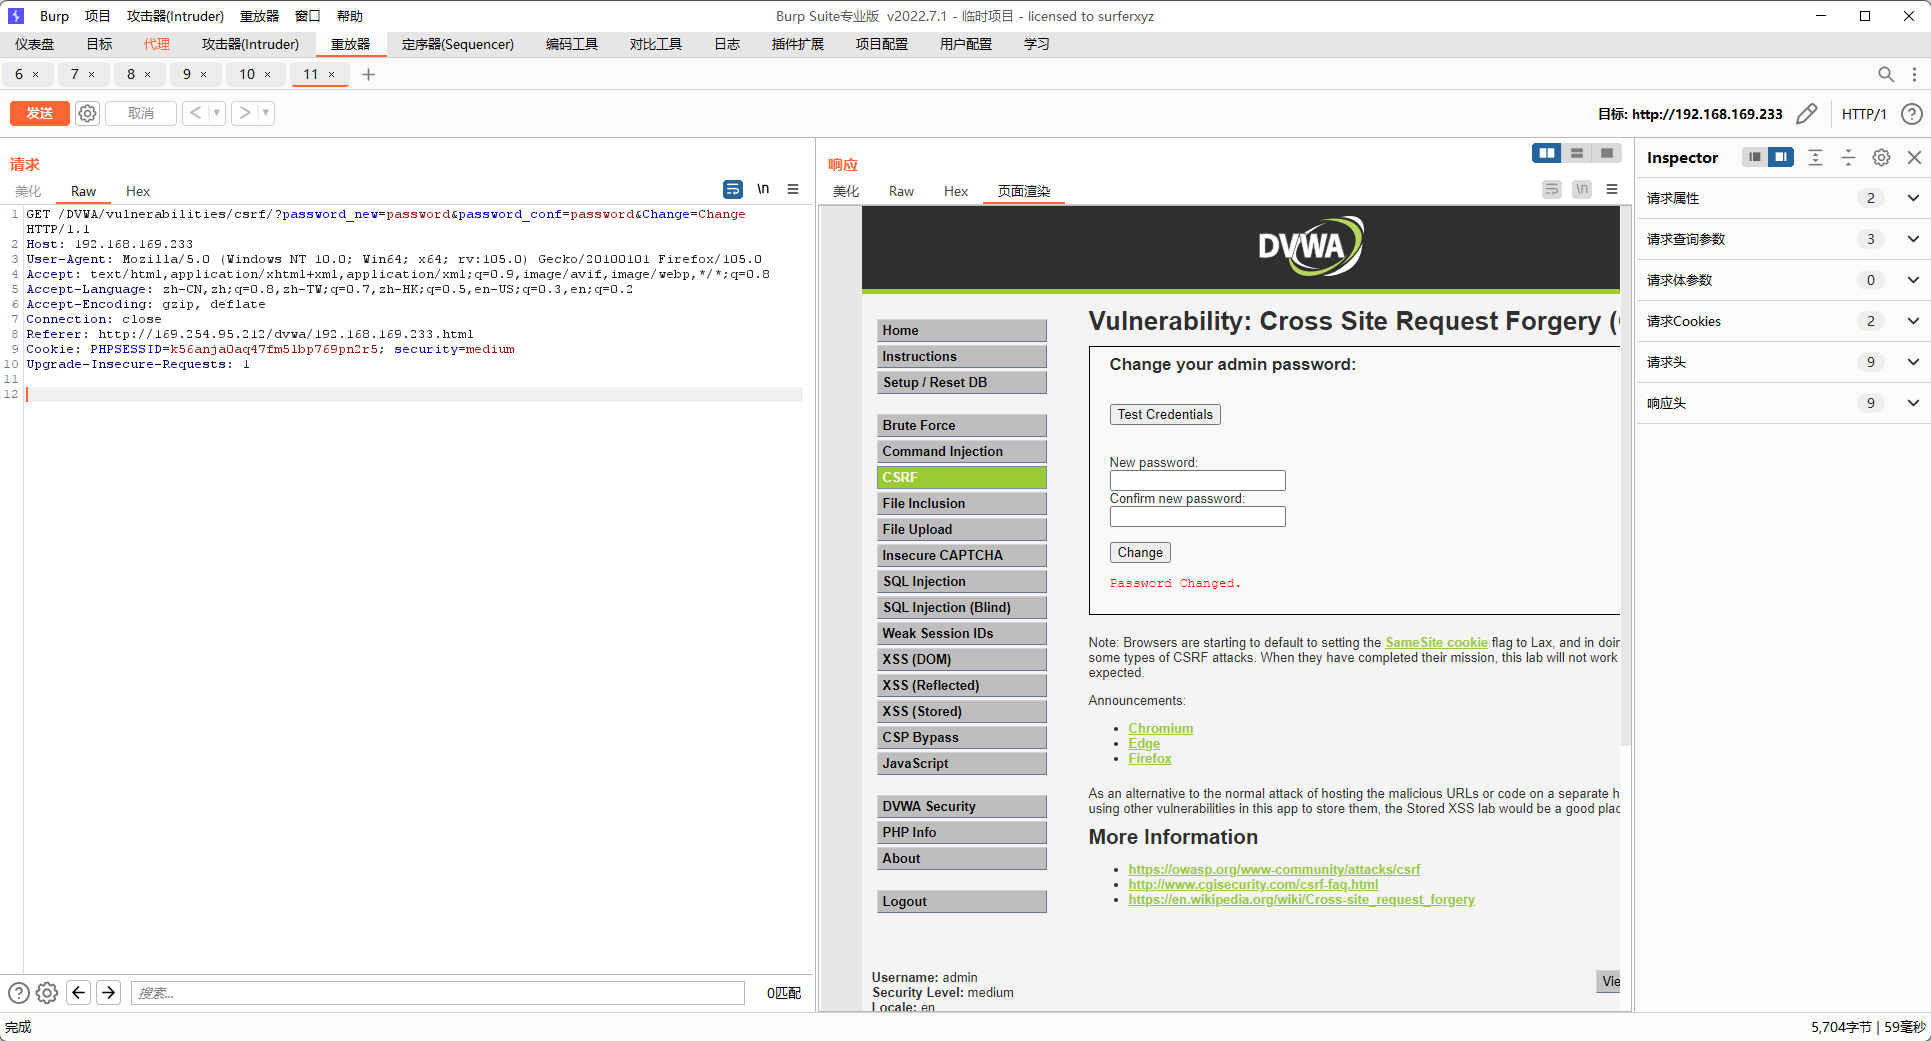Open SameSite cookie link
The image size is (1931, 1041).
coord(1436,643)
